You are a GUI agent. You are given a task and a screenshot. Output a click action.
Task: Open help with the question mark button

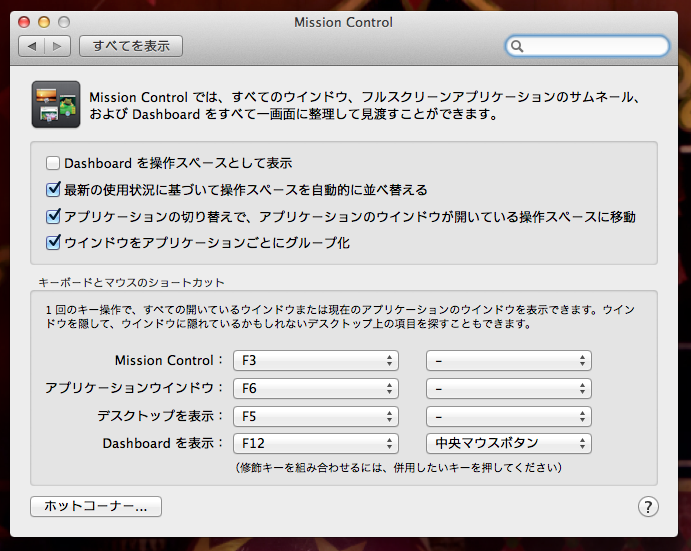[648, 506]
